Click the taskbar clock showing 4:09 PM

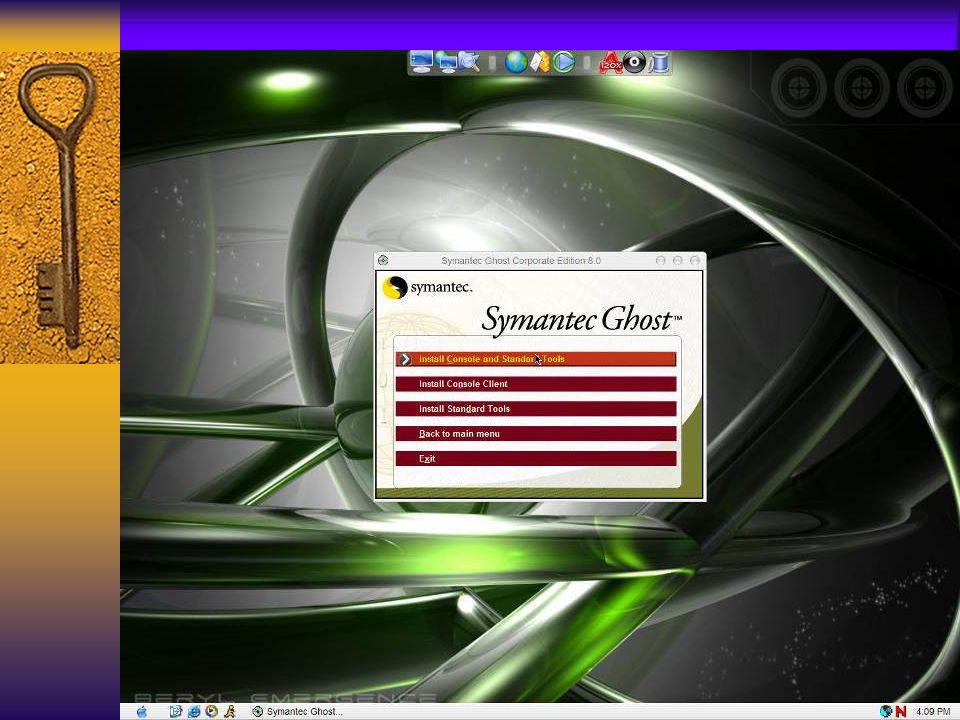pyautogui.click(x=932, y=711)
